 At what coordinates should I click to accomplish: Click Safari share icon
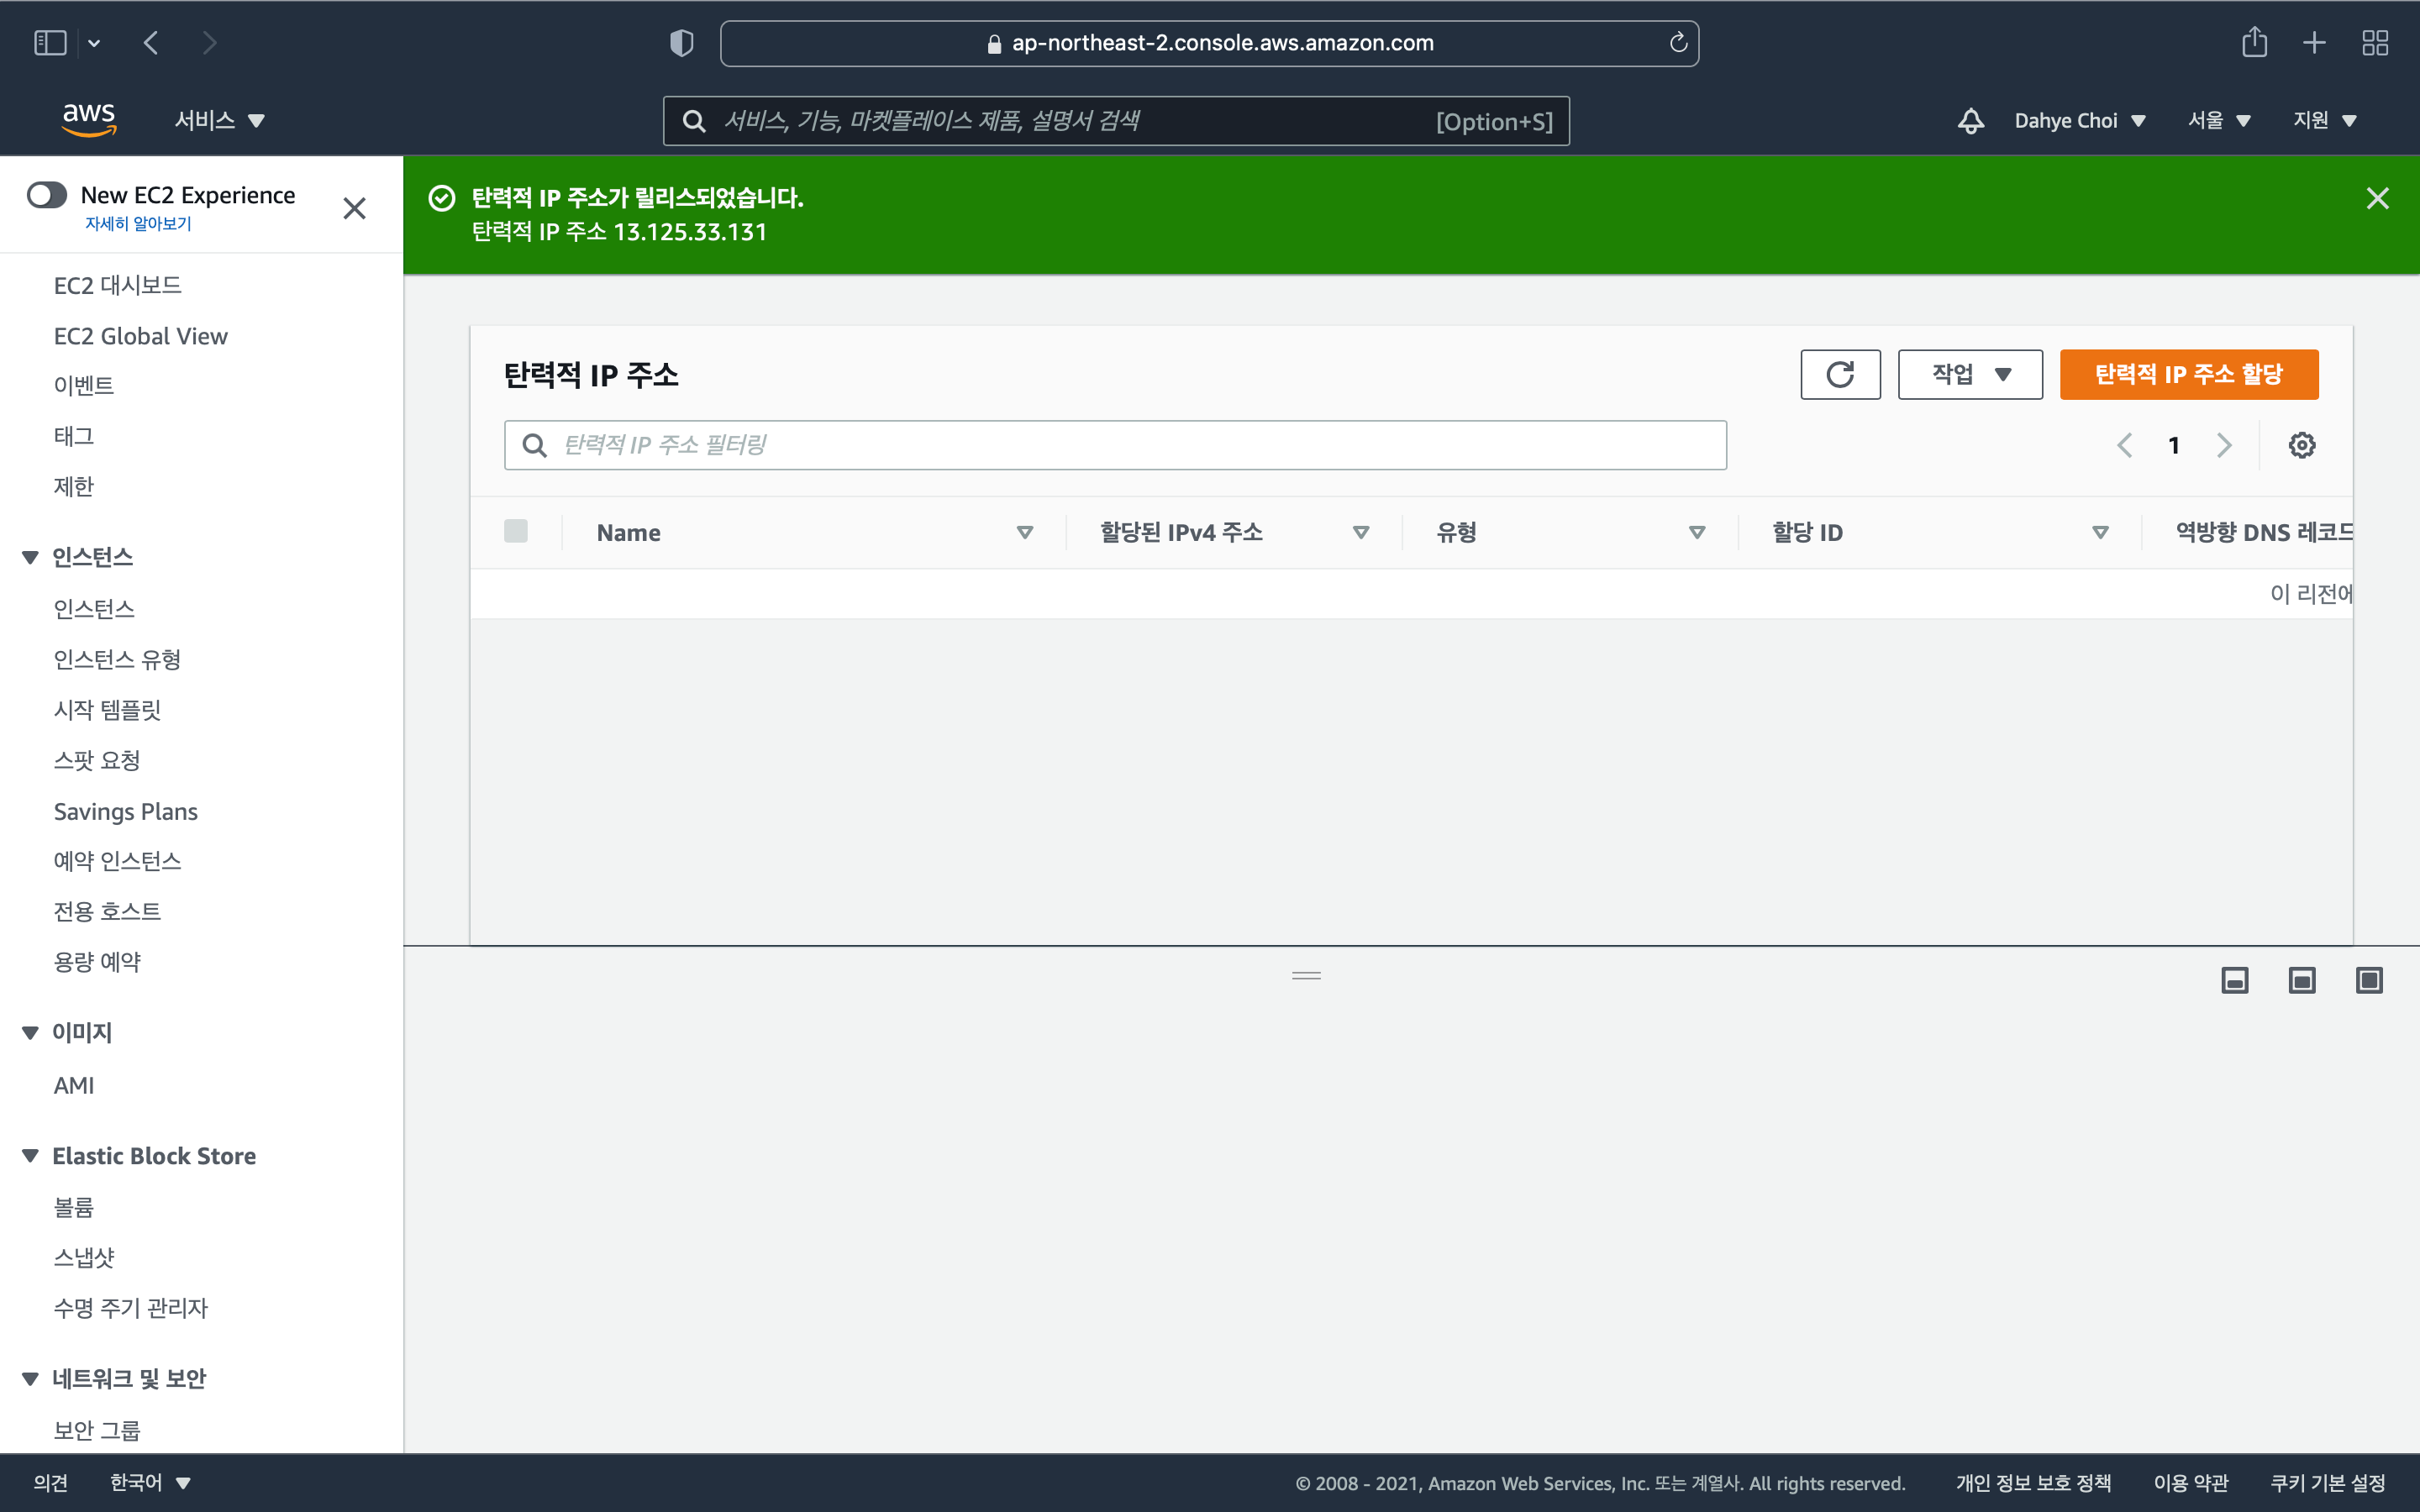pos(2254,43)
